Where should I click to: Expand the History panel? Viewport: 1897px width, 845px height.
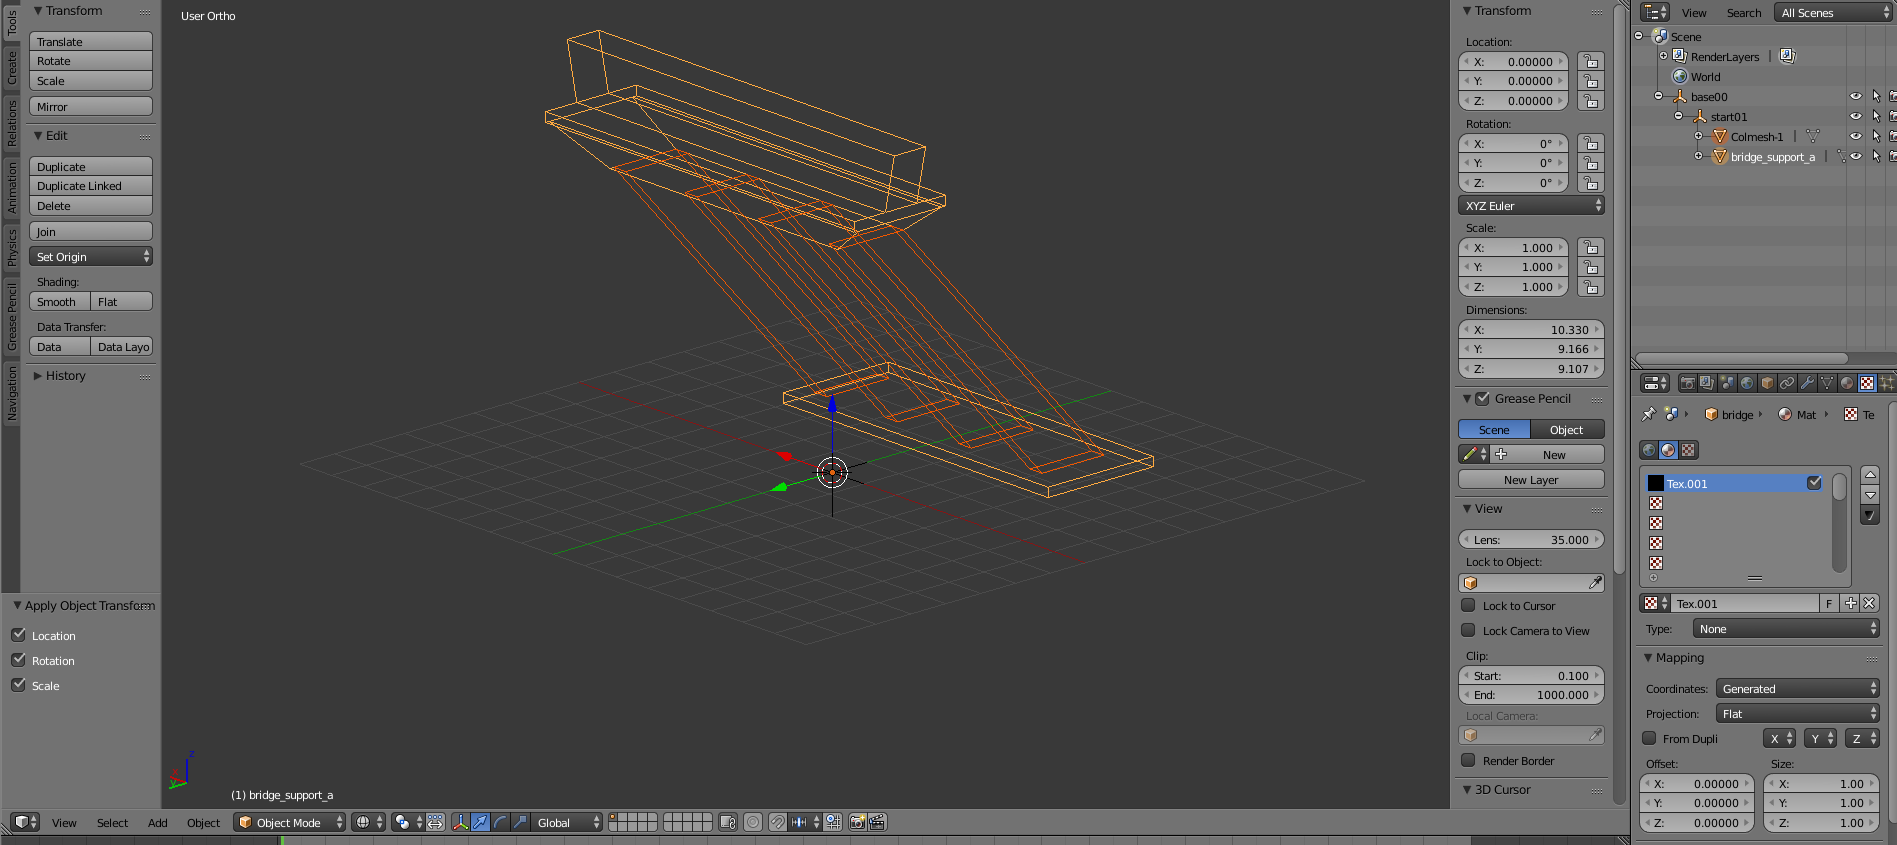tap(65, 376)
